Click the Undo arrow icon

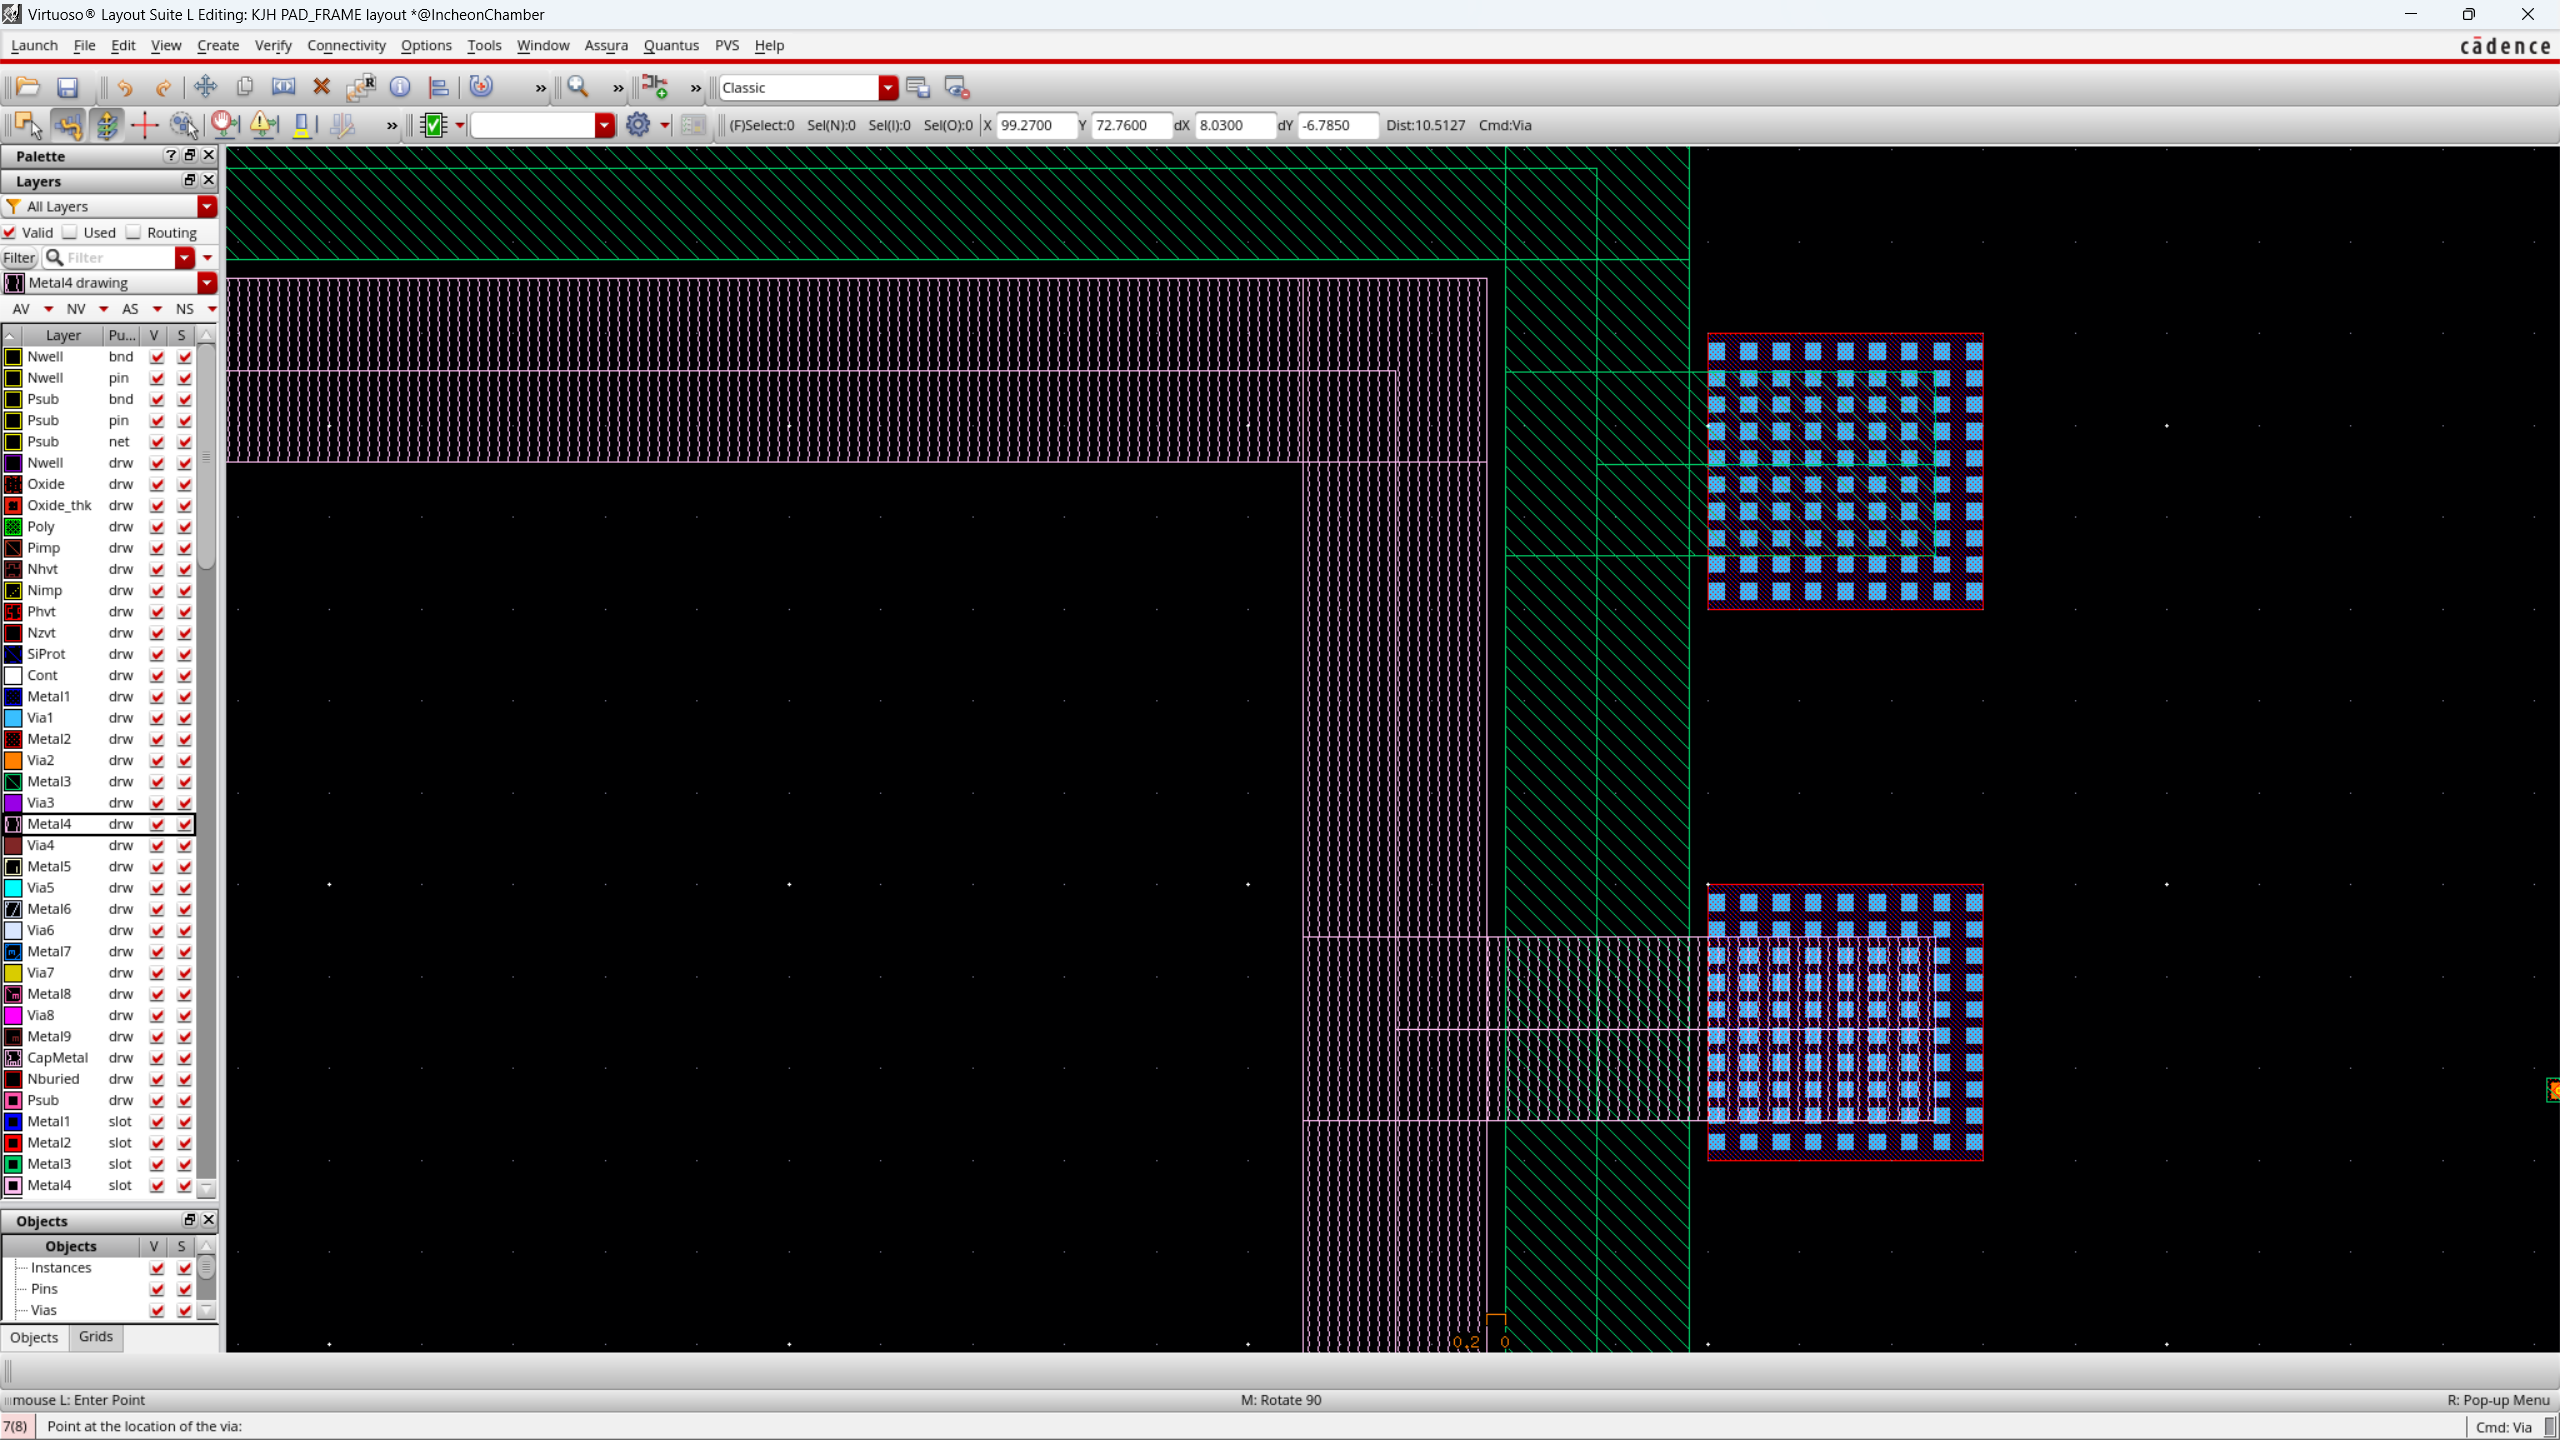pos(124,88)
